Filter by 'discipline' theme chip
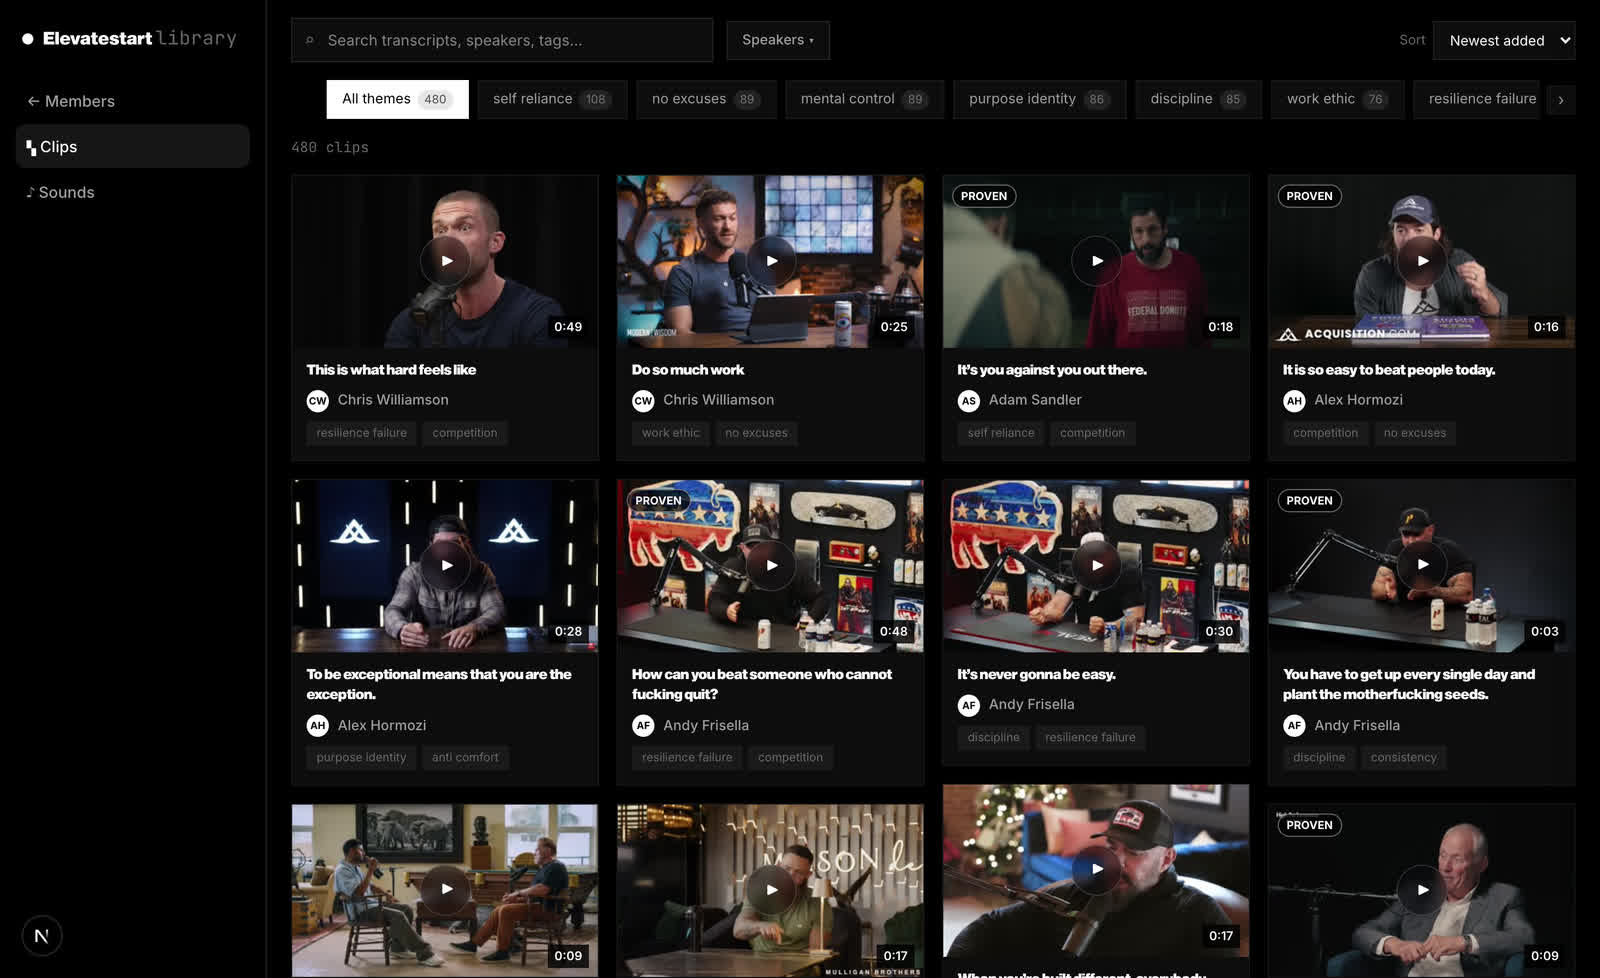The image size is (1600, 978). click(1198, 99)
